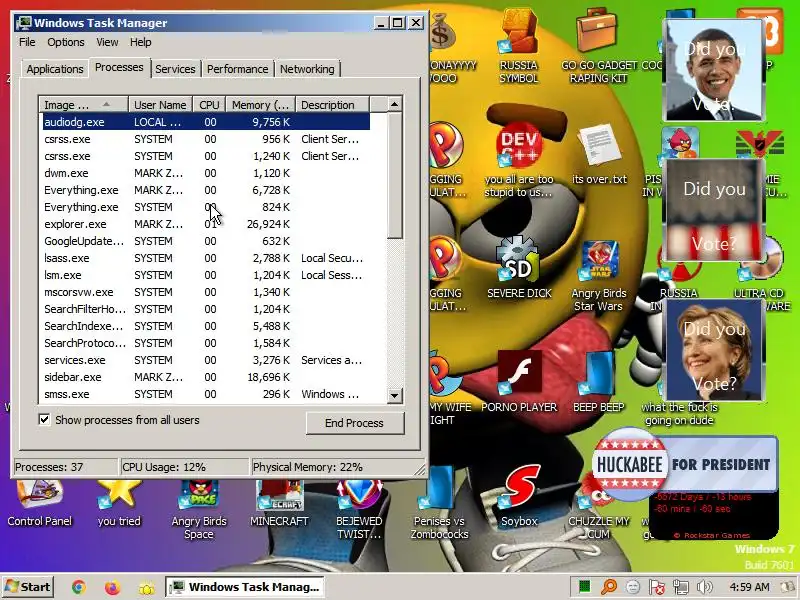The width and height of the screenshot is (800, 600).
Task: Select the money bag desktop icon
Action: [442, 33]
